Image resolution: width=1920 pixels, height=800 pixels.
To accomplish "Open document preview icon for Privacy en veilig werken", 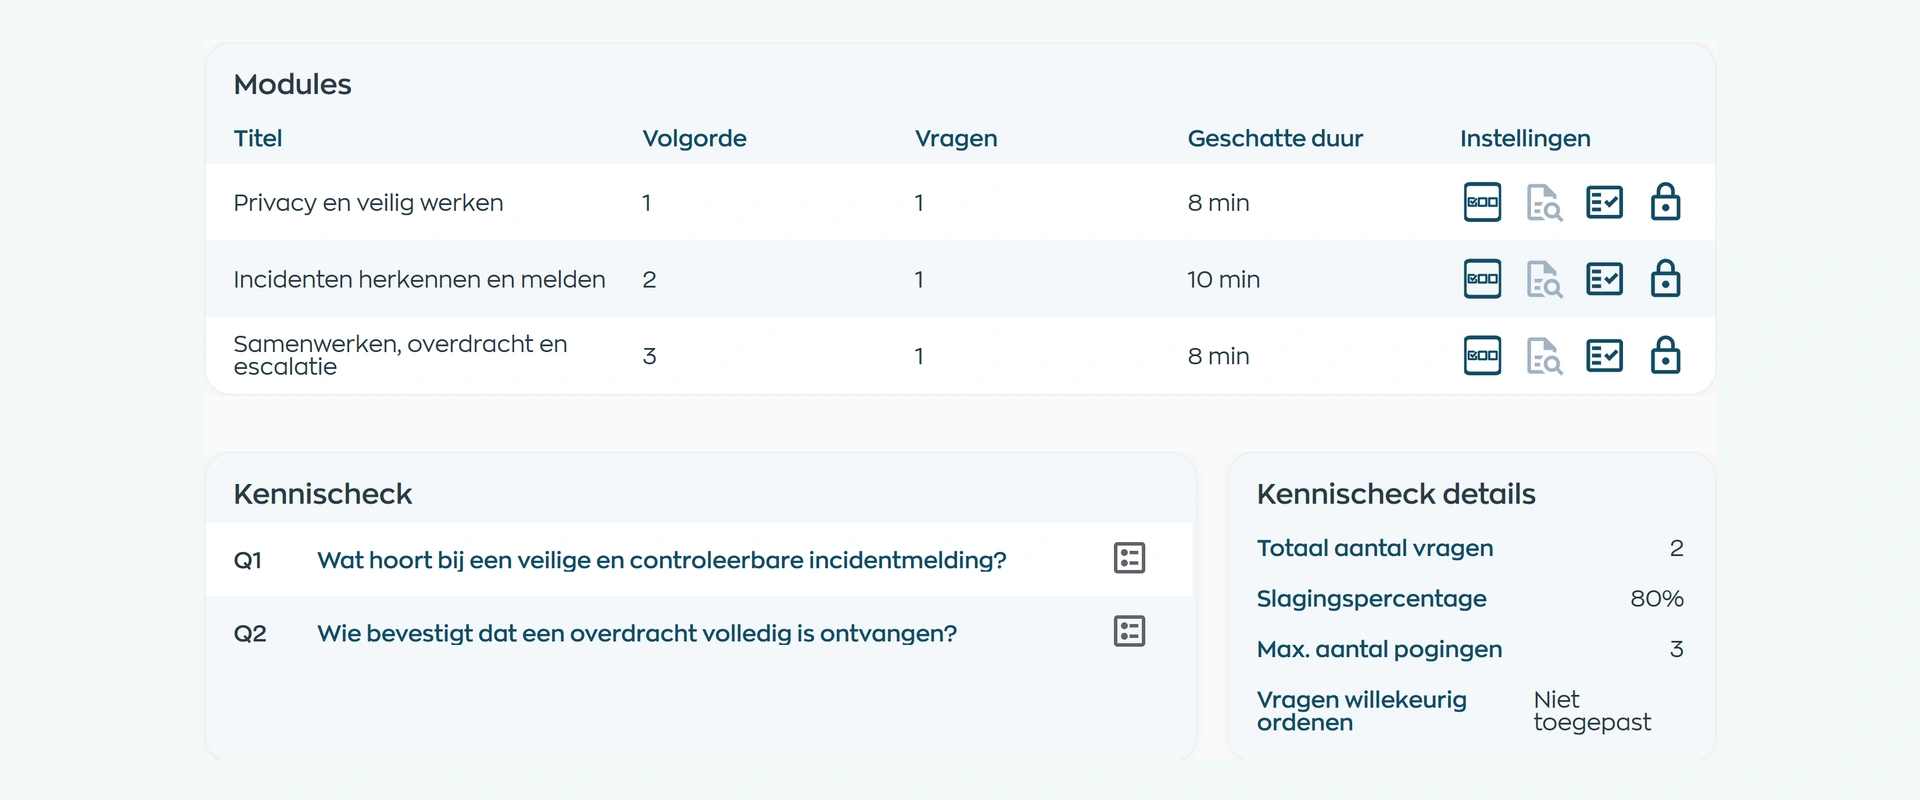I will 1544,202.
